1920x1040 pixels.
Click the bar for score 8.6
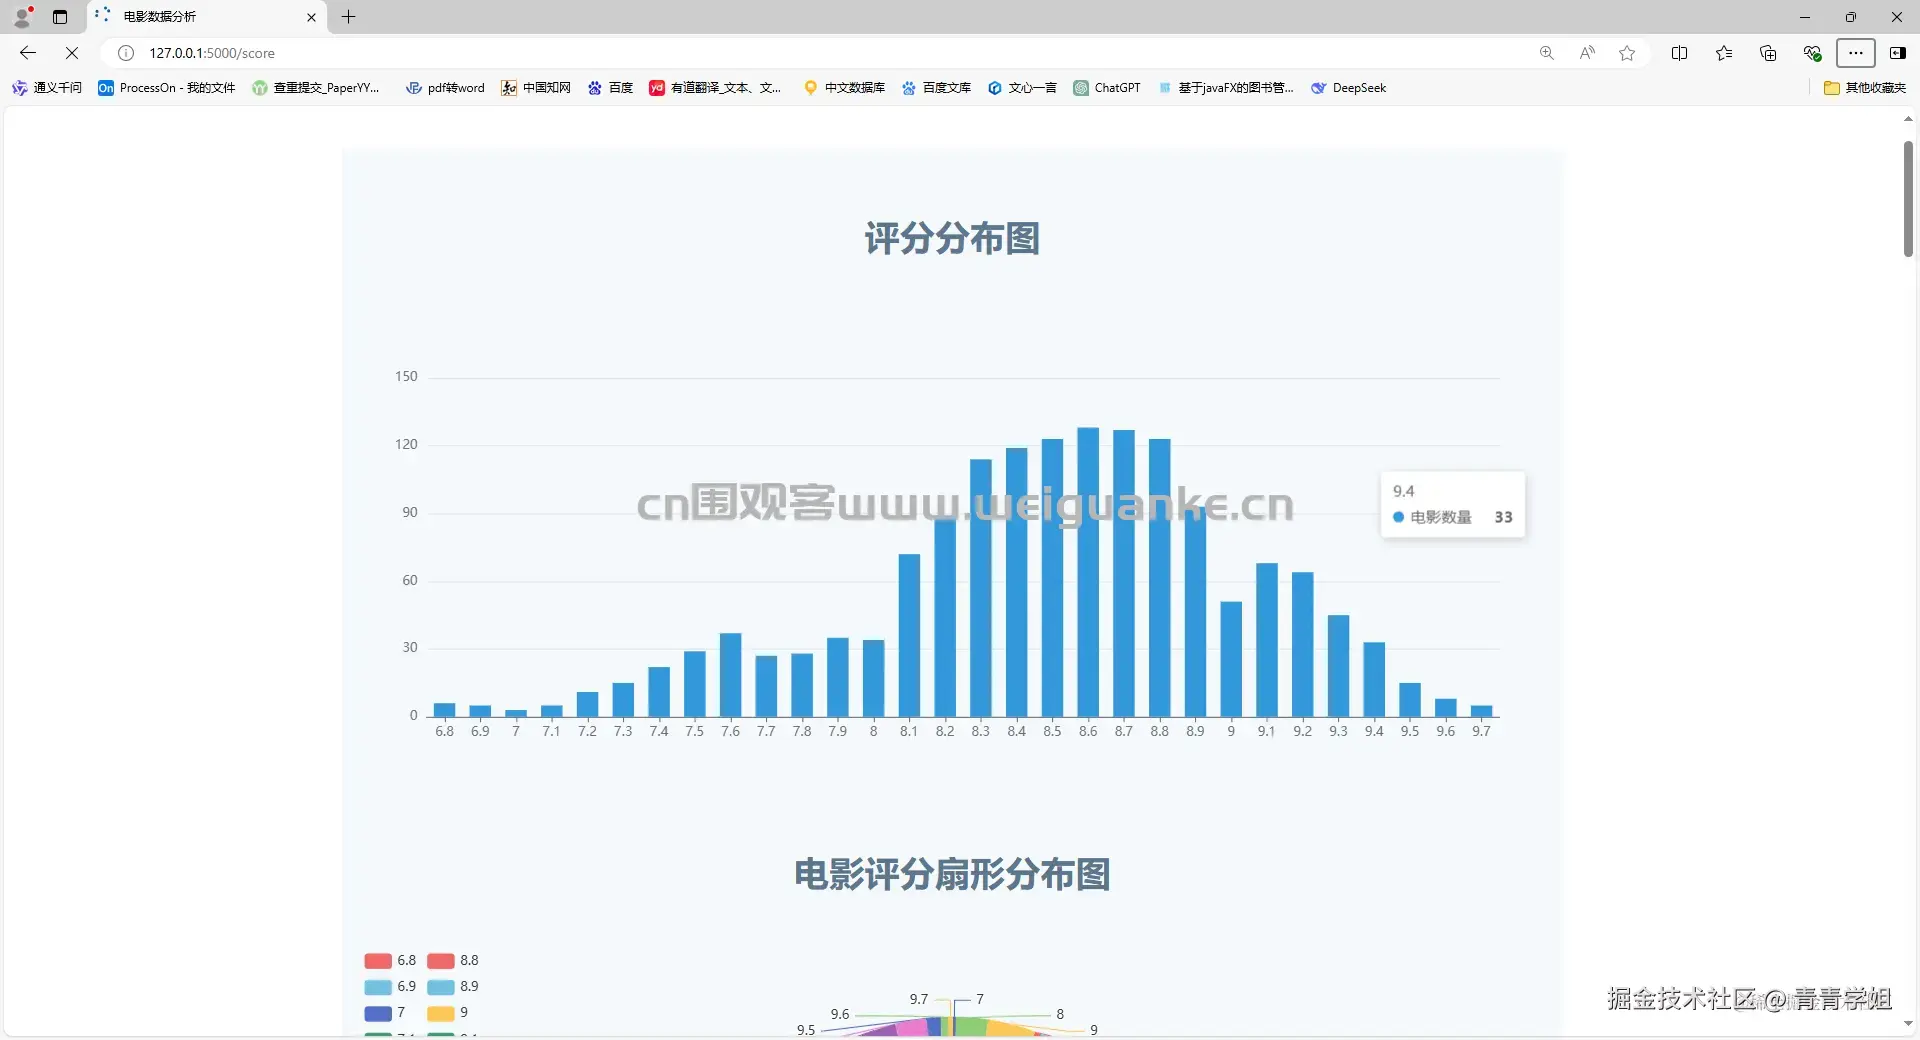pyautogui.click(x=1088, y=572)
